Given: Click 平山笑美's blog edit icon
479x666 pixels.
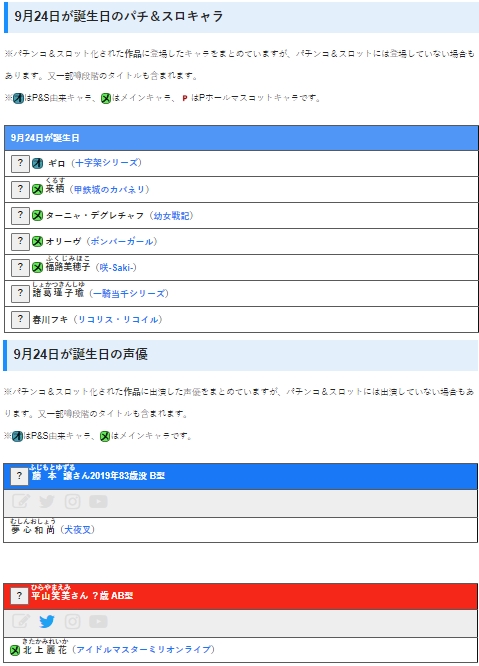Looking at the screenshot, I should 21,621.
